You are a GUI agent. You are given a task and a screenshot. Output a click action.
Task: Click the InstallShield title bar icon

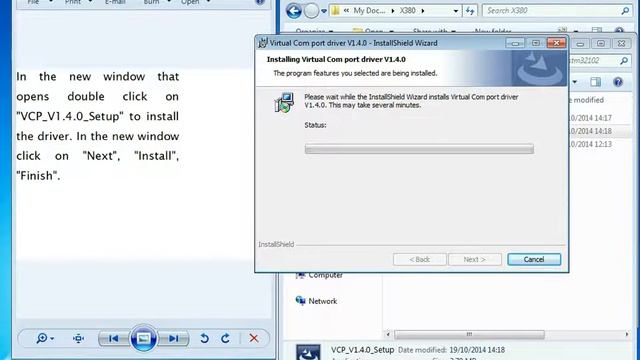click(263, 42)
